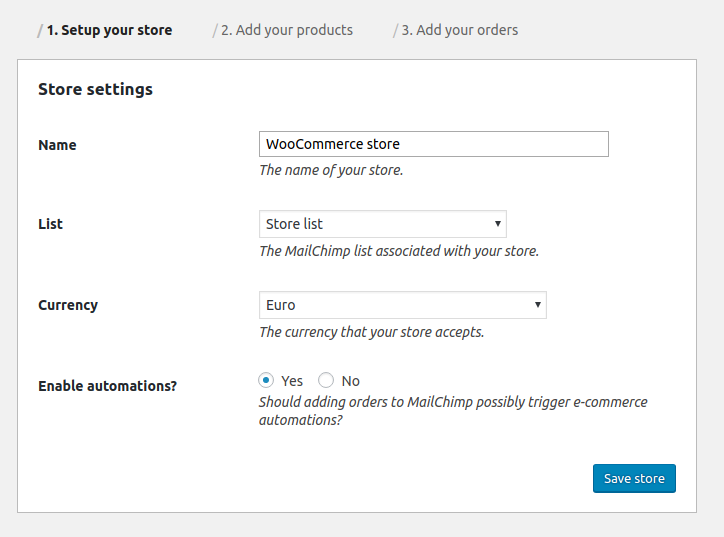724x537 pixels.
Task: Click the MailChimp list description text
Action: [x=399, y=251]
